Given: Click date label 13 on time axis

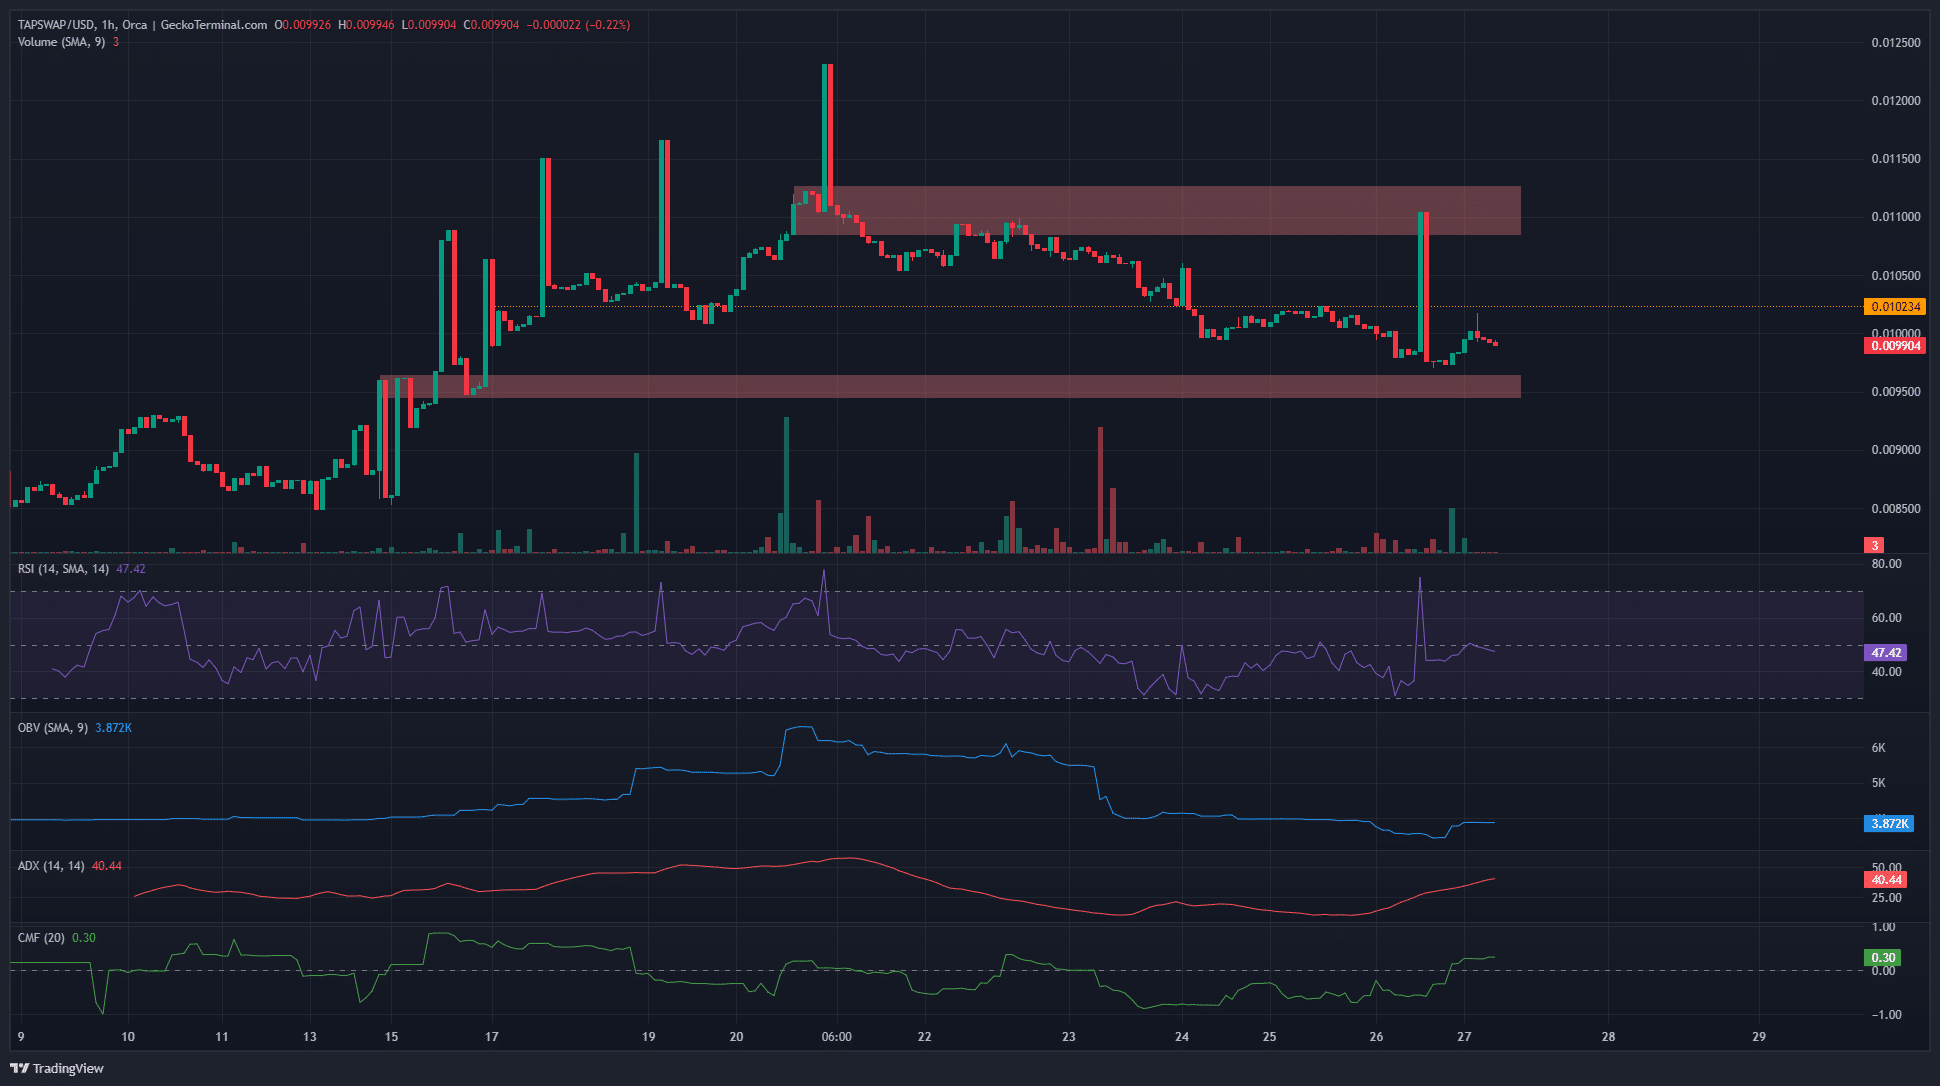Looking at the screenshot, I should pos(310,1037).
